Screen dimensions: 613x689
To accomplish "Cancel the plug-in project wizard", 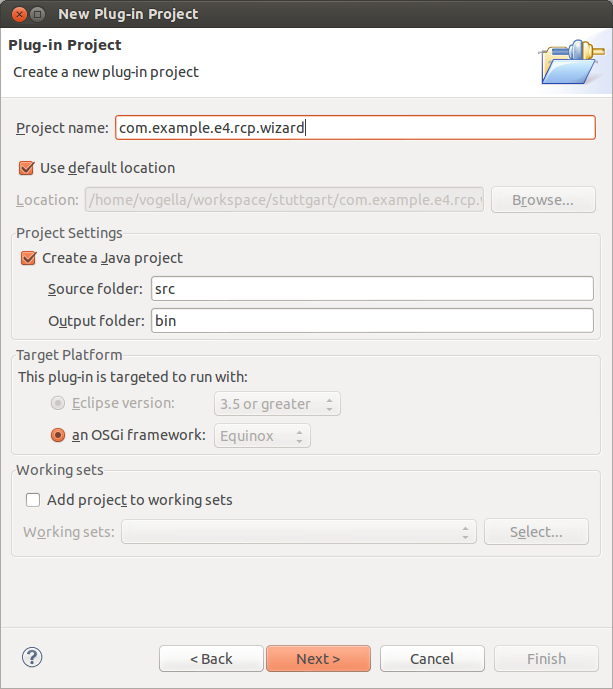I will coord(432,659).
